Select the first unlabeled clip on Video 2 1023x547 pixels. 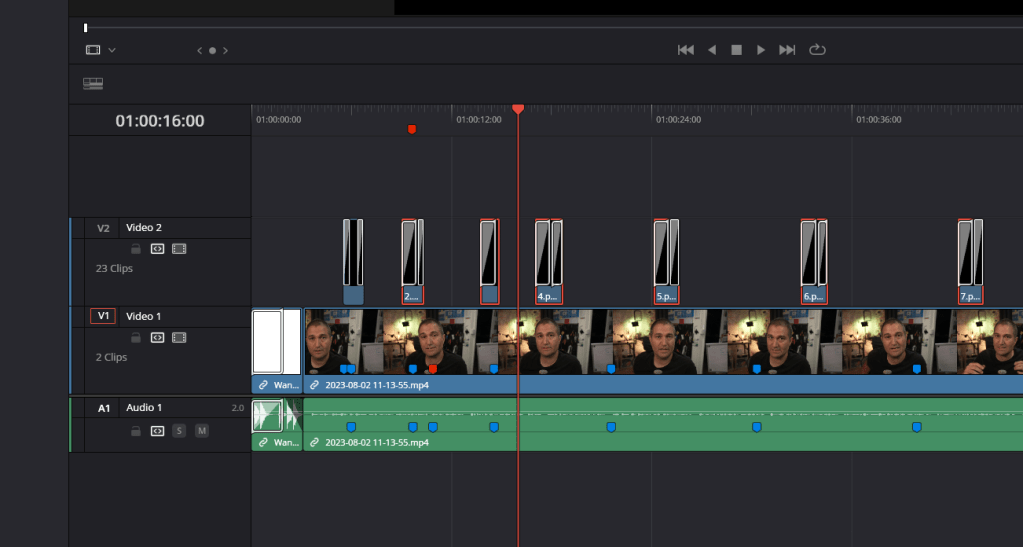354,262
